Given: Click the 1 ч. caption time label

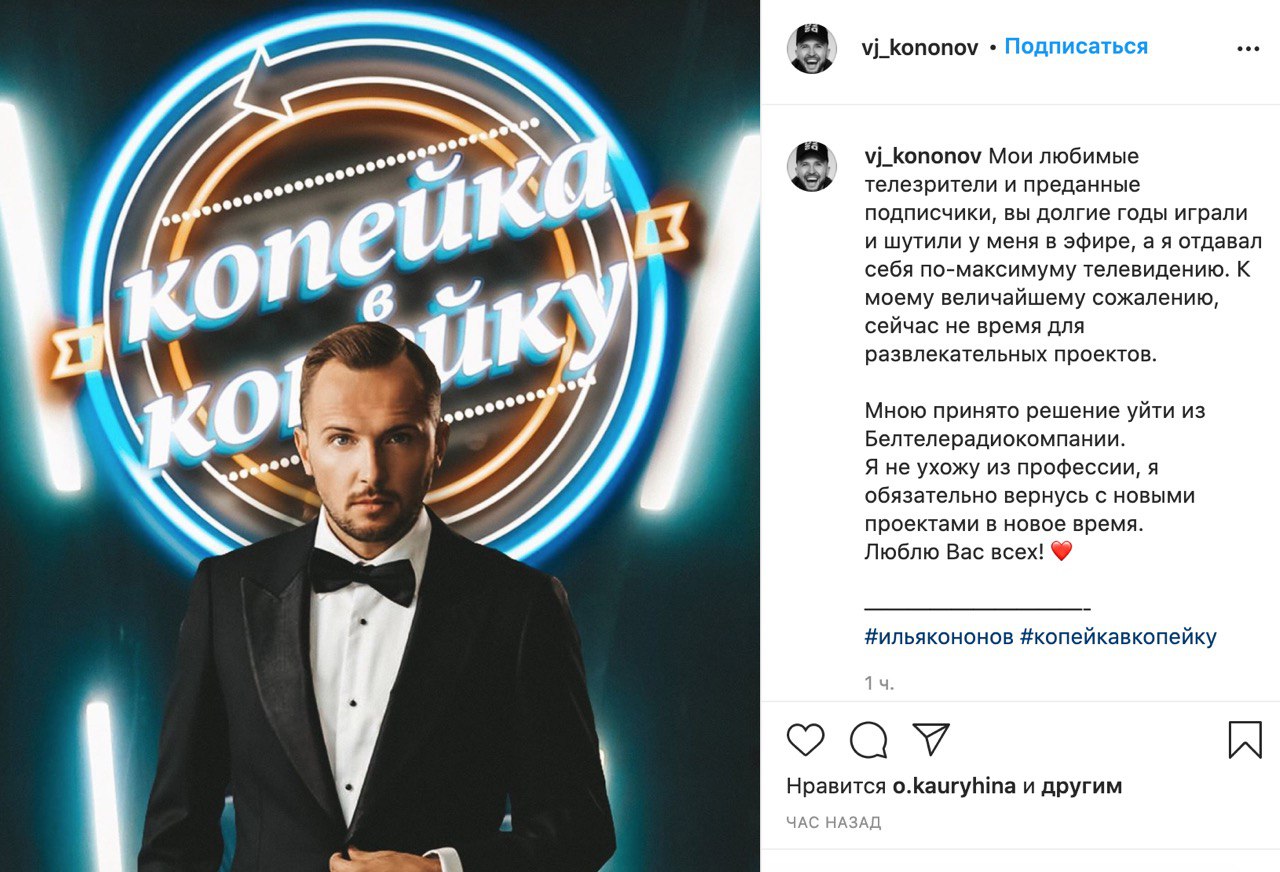Looking at the screenshot, I should 879,684.
